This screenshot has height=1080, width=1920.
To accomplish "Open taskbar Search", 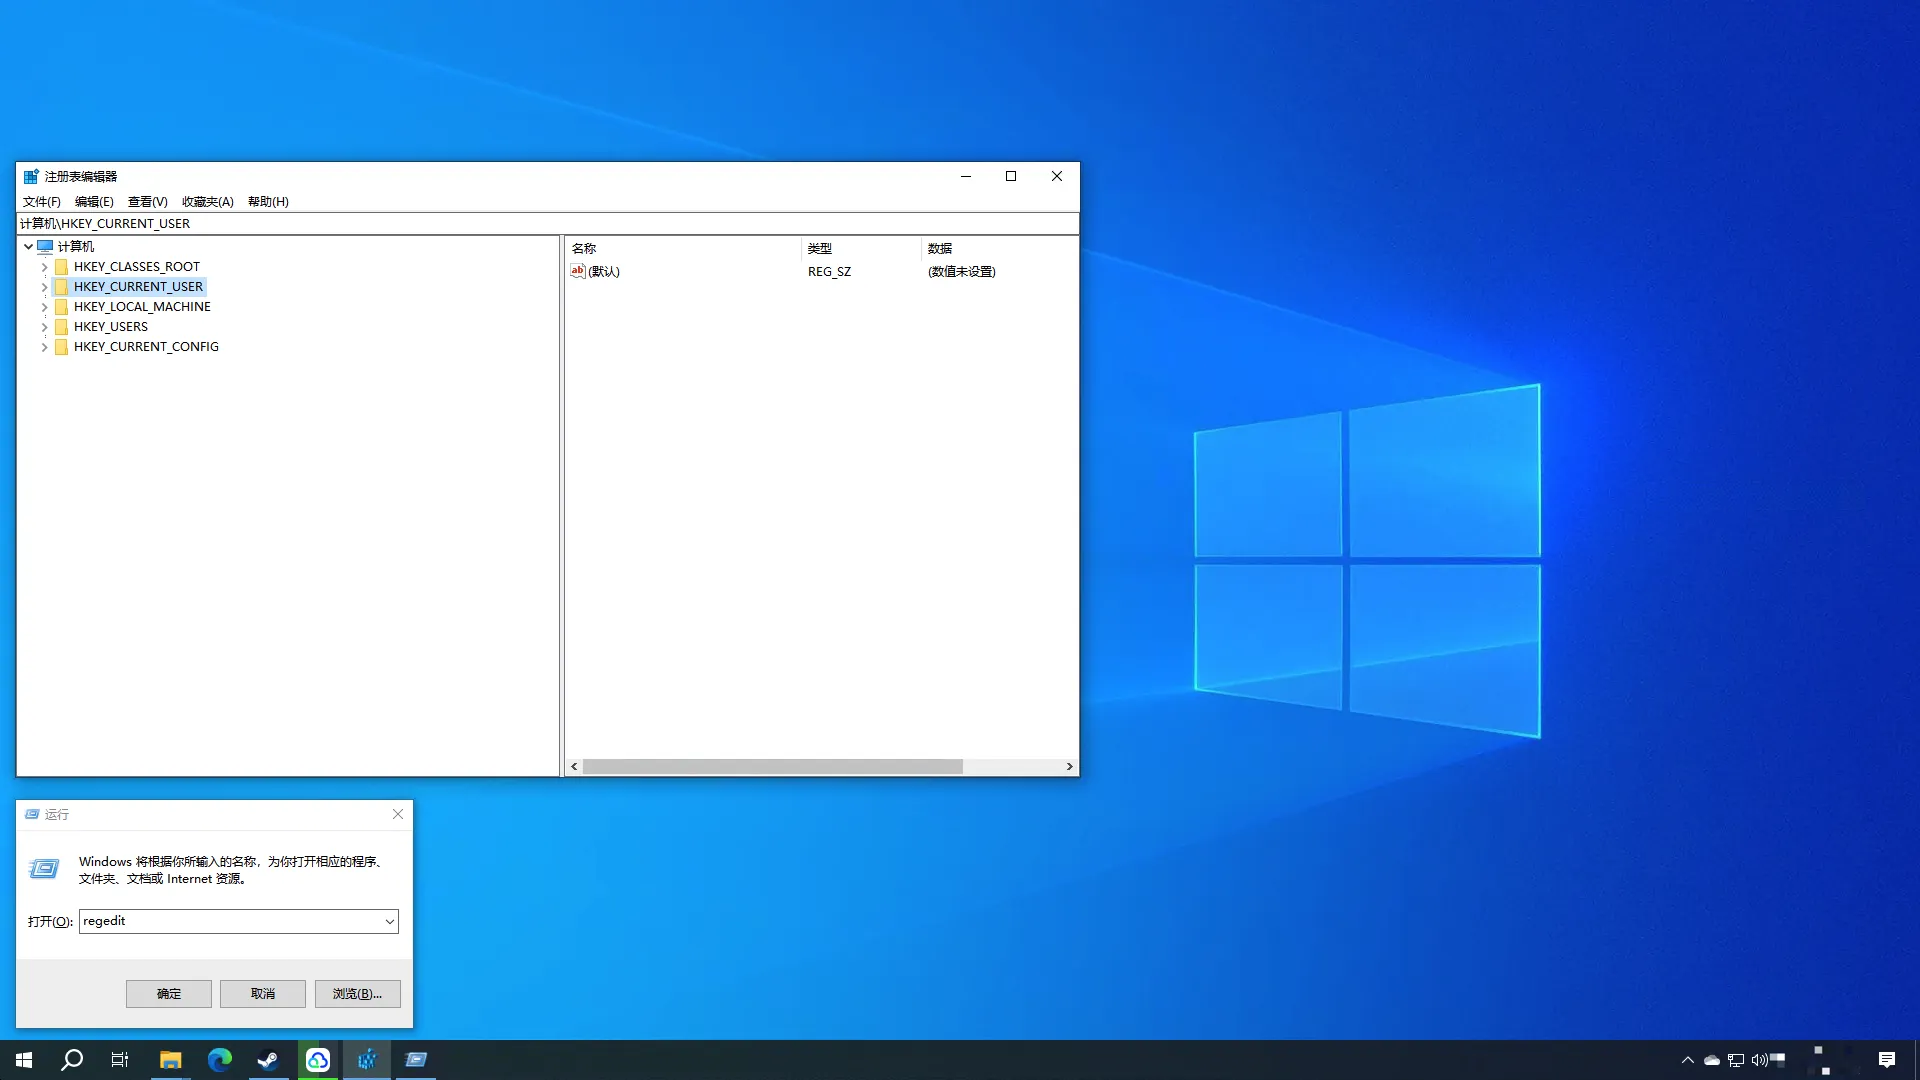I will click(x=72, y=1060).
